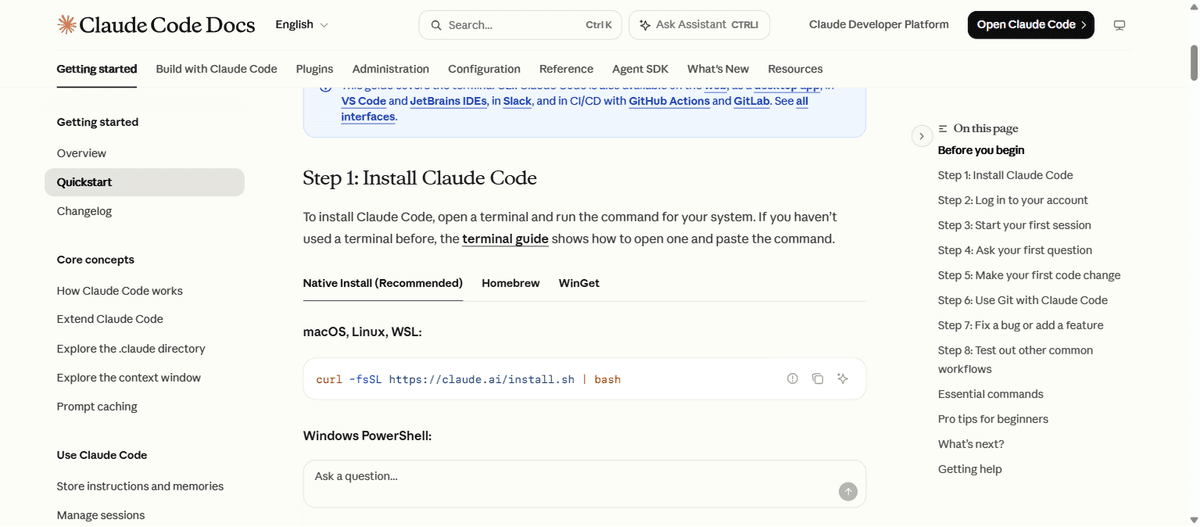Click the info icon in curl code block

[793, 379]
